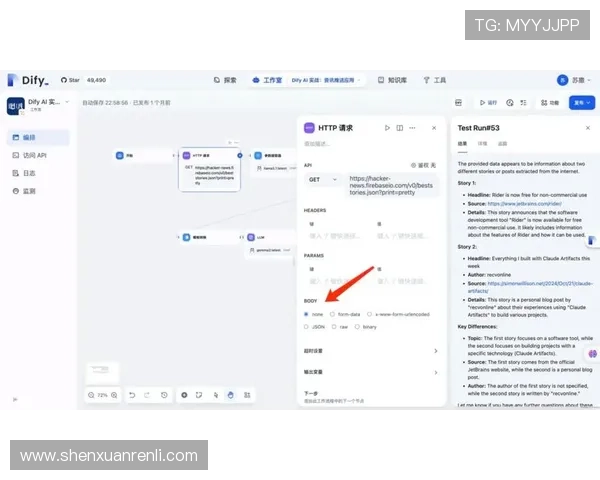Screen dimensions: 600x480
Task: Expand the 输出变量 (output variables) section
Action: 370,372
